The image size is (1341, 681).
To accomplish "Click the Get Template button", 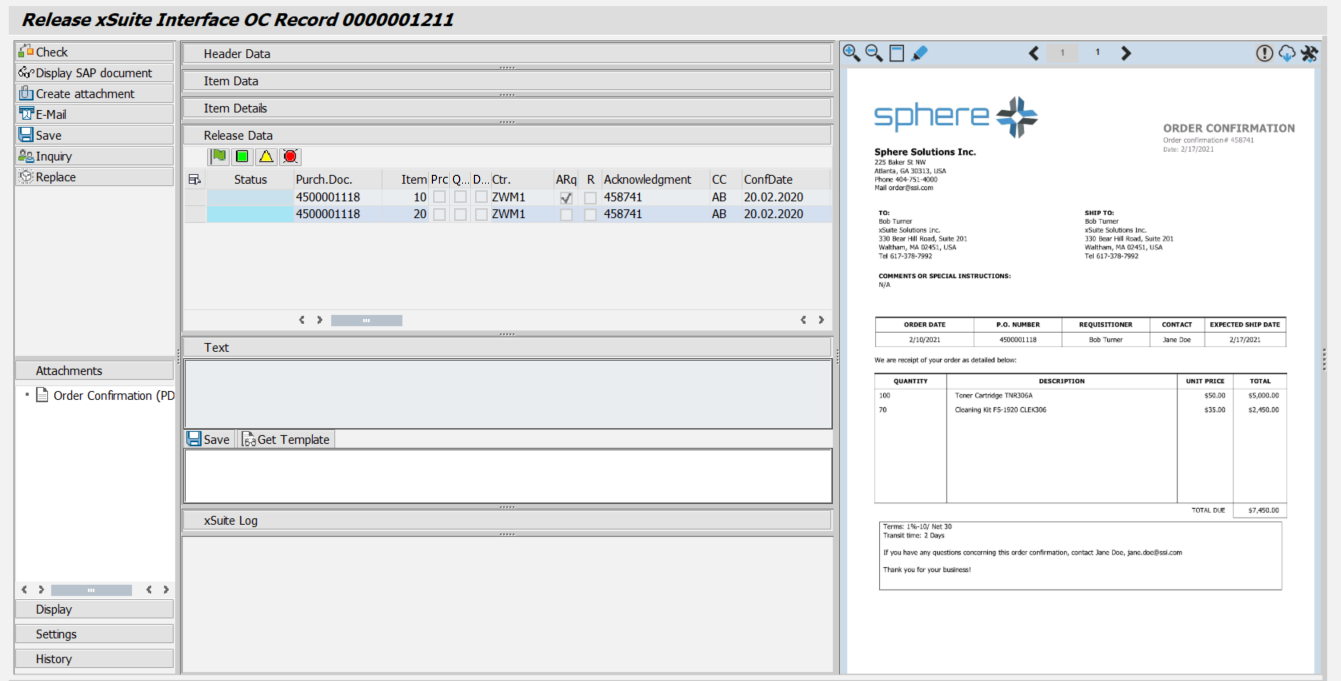I will pyautogui.click(x=286, y=440).
